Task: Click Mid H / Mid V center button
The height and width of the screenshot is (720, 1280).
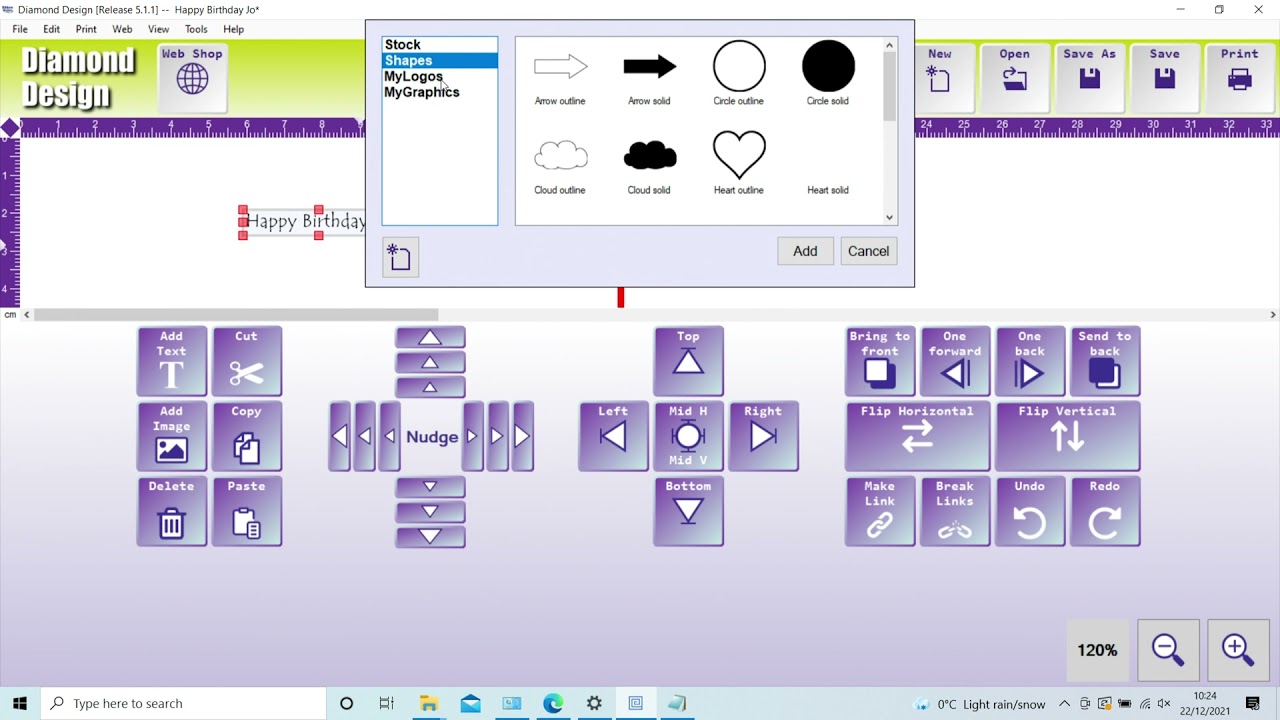Action: pos(688,436)
